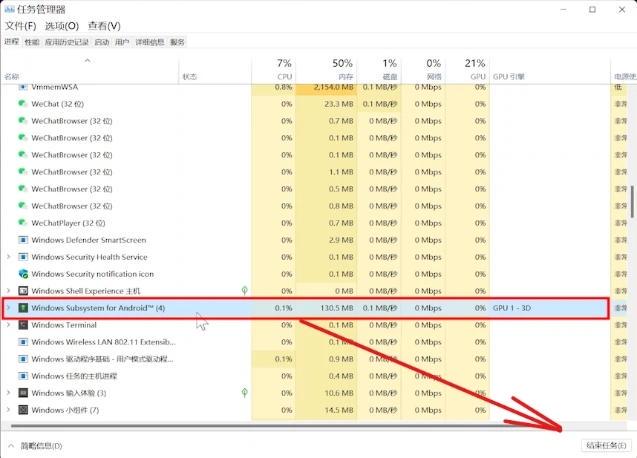Open the 选项(O) menu

(62, 26)
